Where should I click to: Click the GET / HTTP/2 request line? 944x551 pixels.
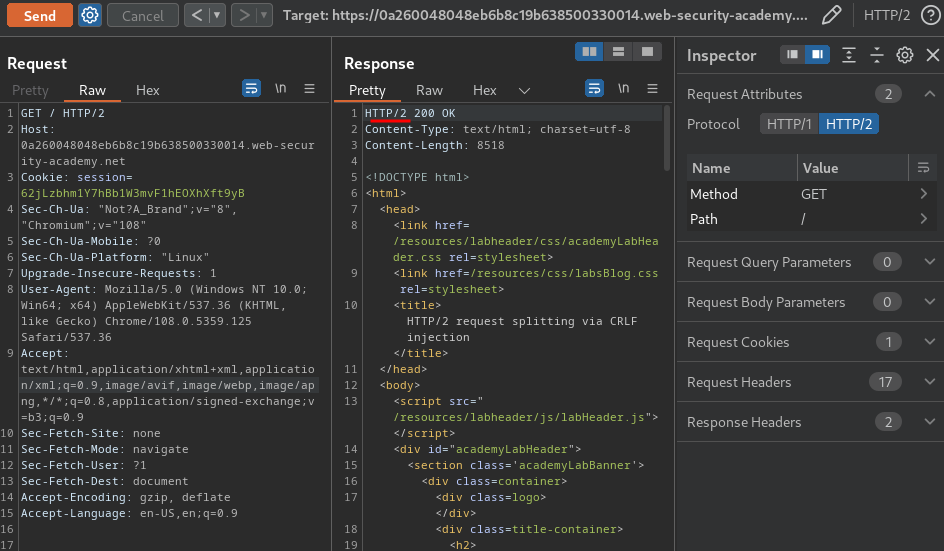point(63,113)
